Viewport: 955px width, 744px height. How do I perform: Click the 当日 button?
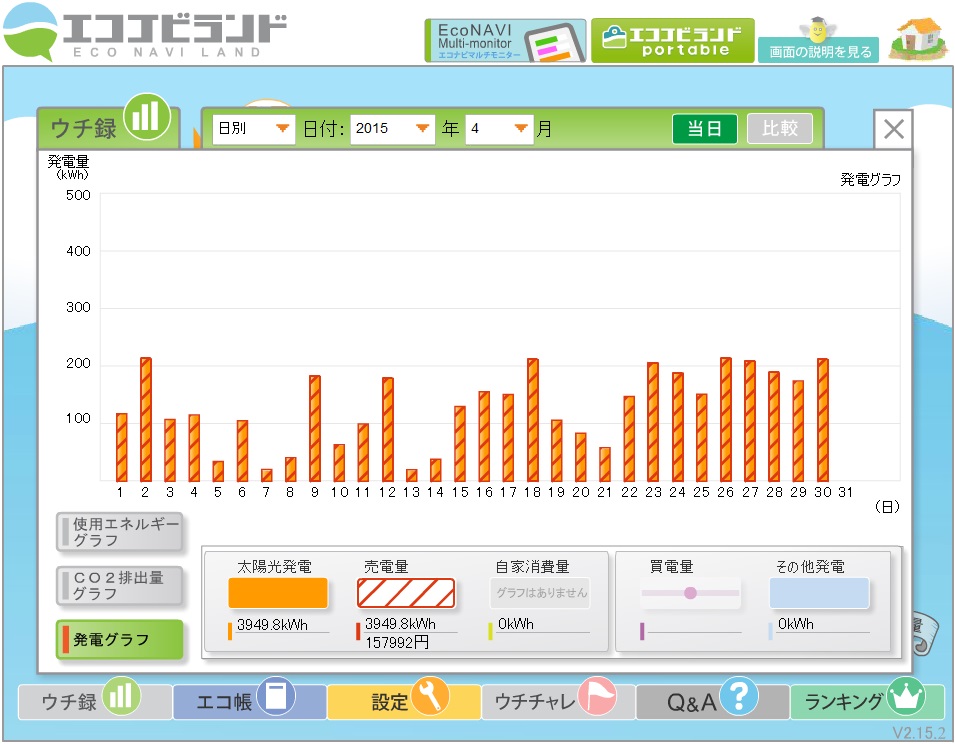(705, 128)
